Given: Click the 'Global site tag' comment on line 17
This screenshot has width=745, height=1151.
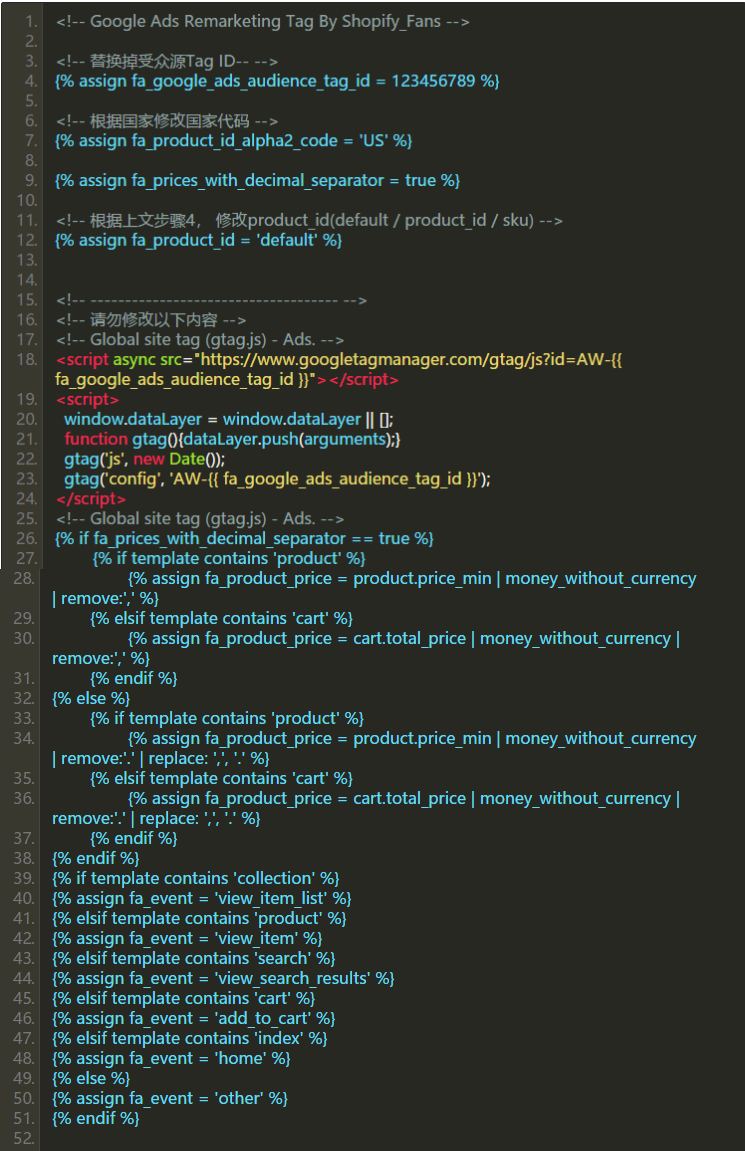Looking at the screenshot, I should click(x=200, y=340).
